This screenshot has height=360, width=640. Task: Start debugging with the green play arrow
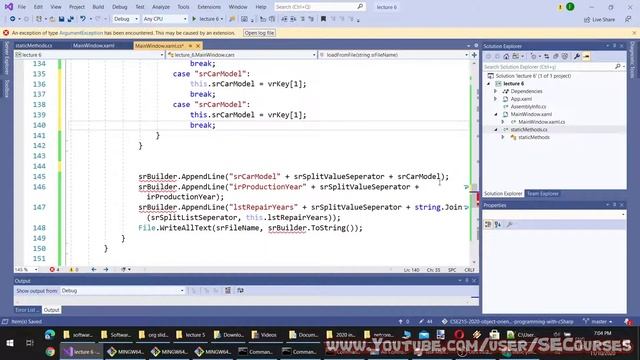pos(194,19)
